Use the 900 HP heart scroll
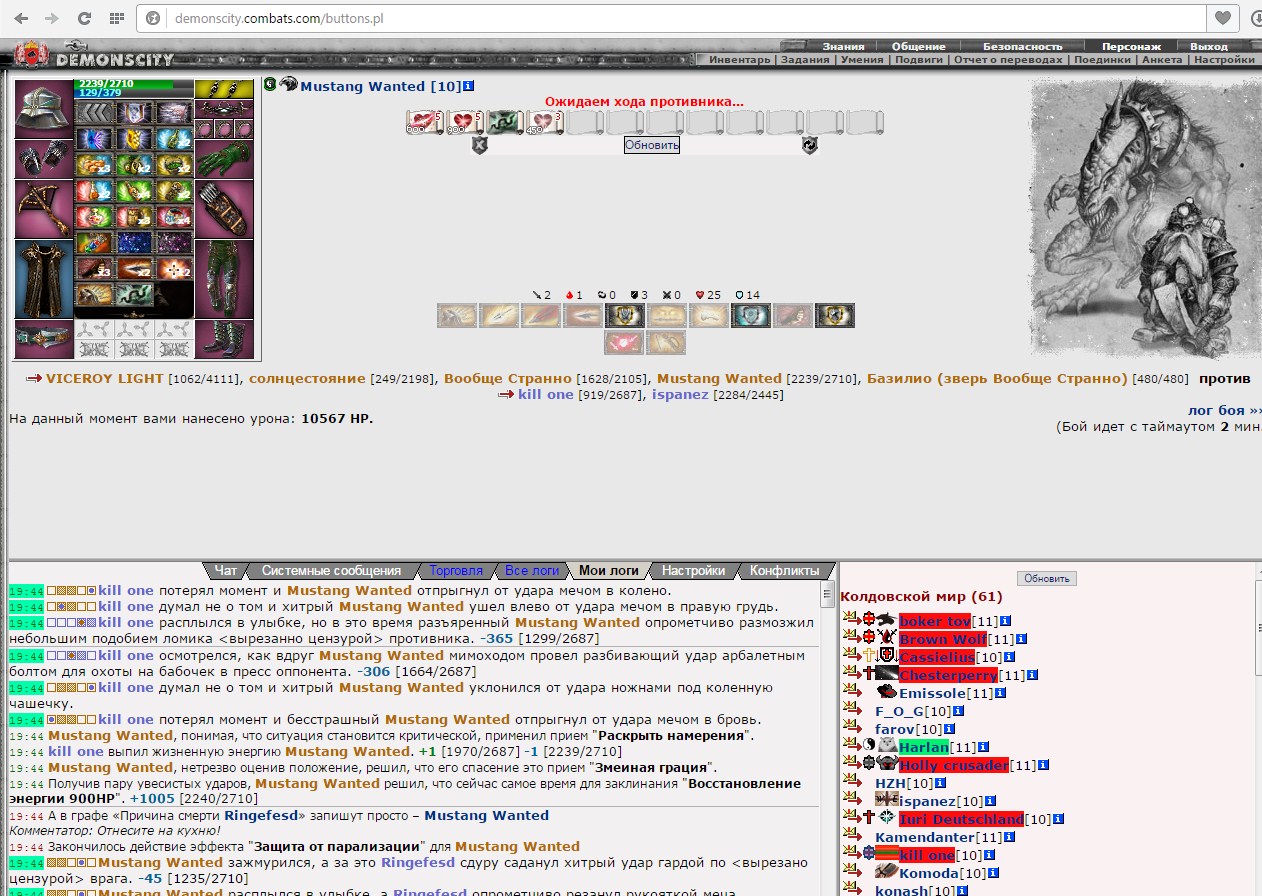Screen dimensions: 1262x896 point(465,122)
